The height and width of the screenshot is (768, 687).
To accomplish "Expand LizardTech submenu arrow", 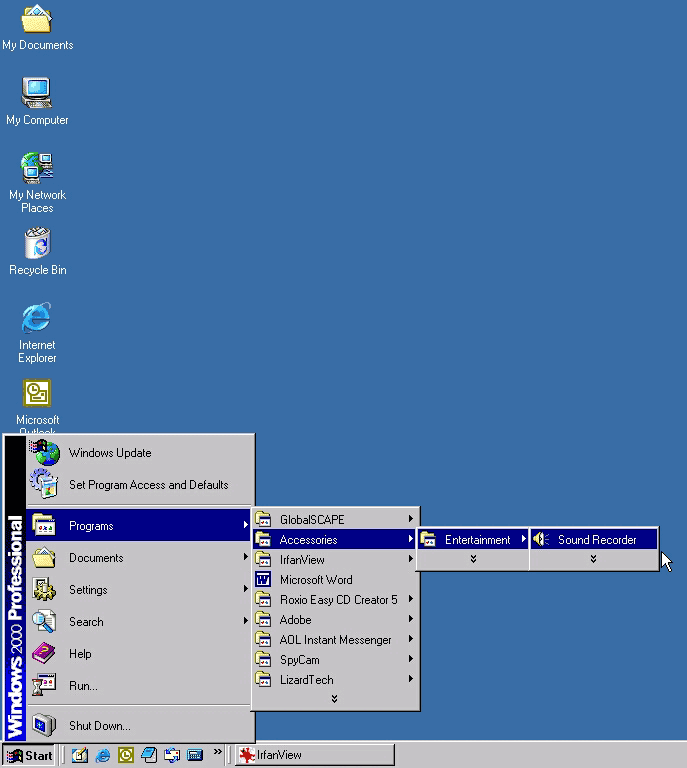I will 411,679.
